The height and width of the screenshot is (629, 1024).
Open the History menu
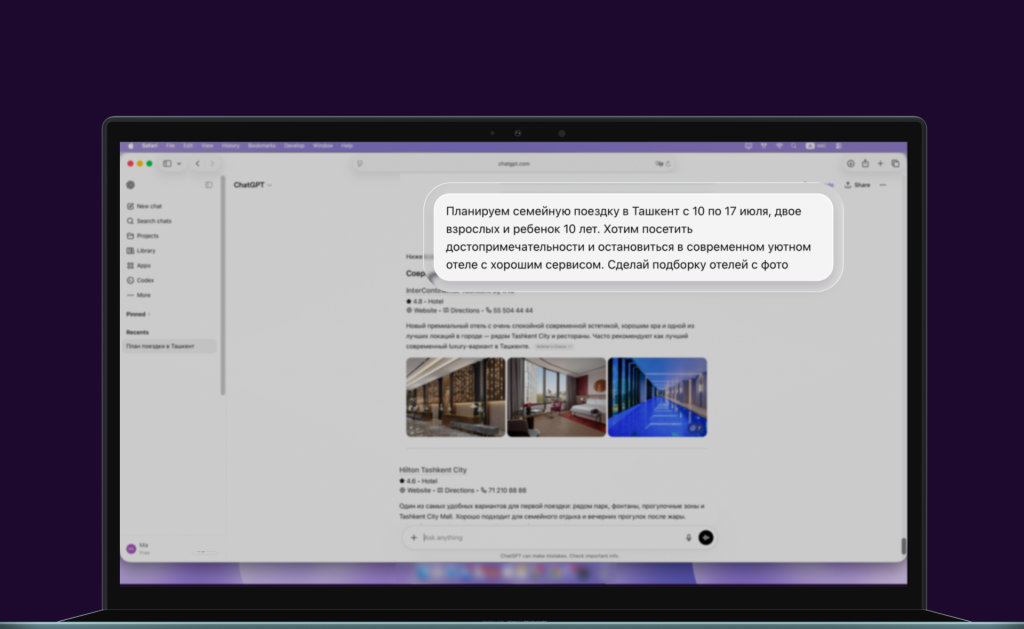click(231, 146)
